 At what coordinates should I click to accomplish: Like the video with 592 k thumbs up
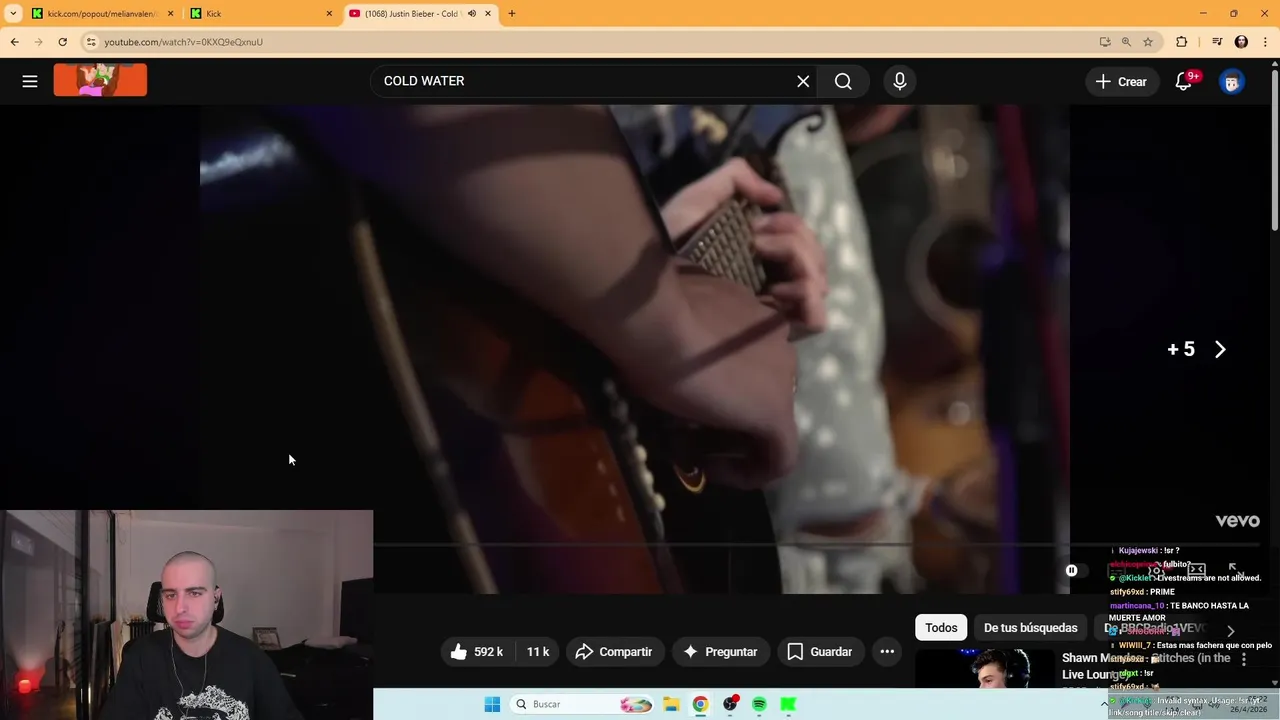pyautogui.click(x=479, y=652)
